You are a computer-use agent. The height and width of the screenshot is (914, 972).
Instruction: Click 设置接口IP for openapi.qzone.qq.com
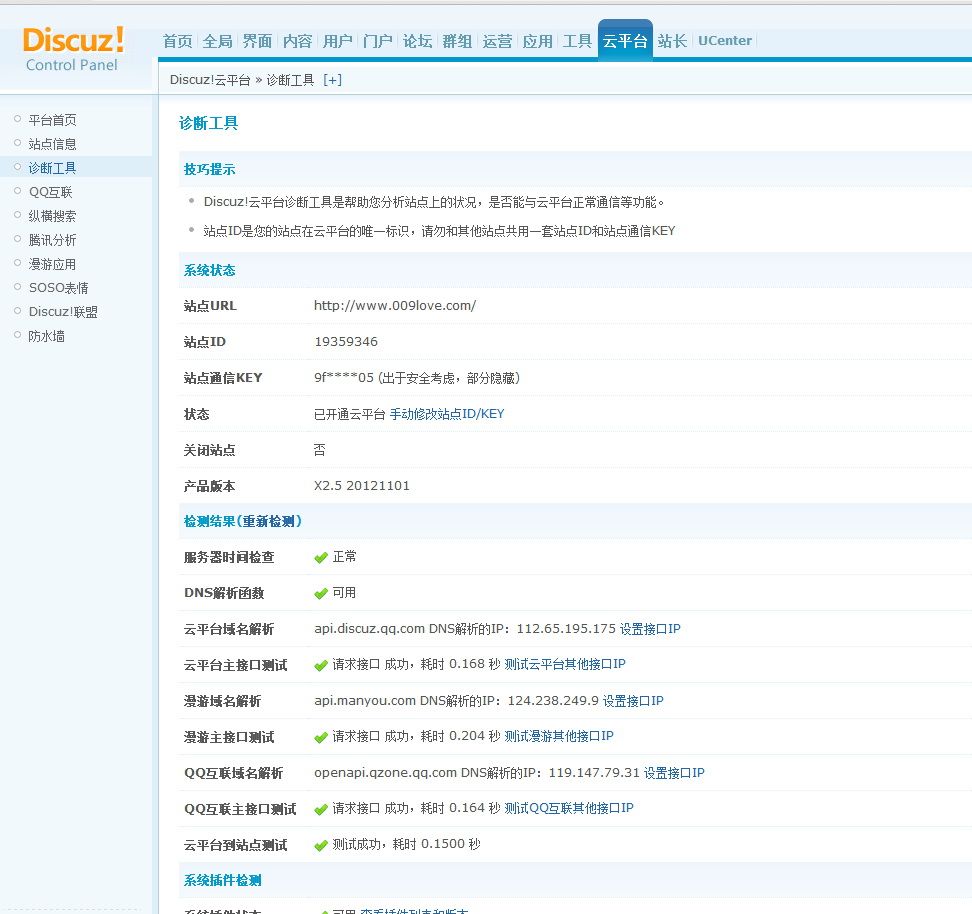[x=674, y=773]
